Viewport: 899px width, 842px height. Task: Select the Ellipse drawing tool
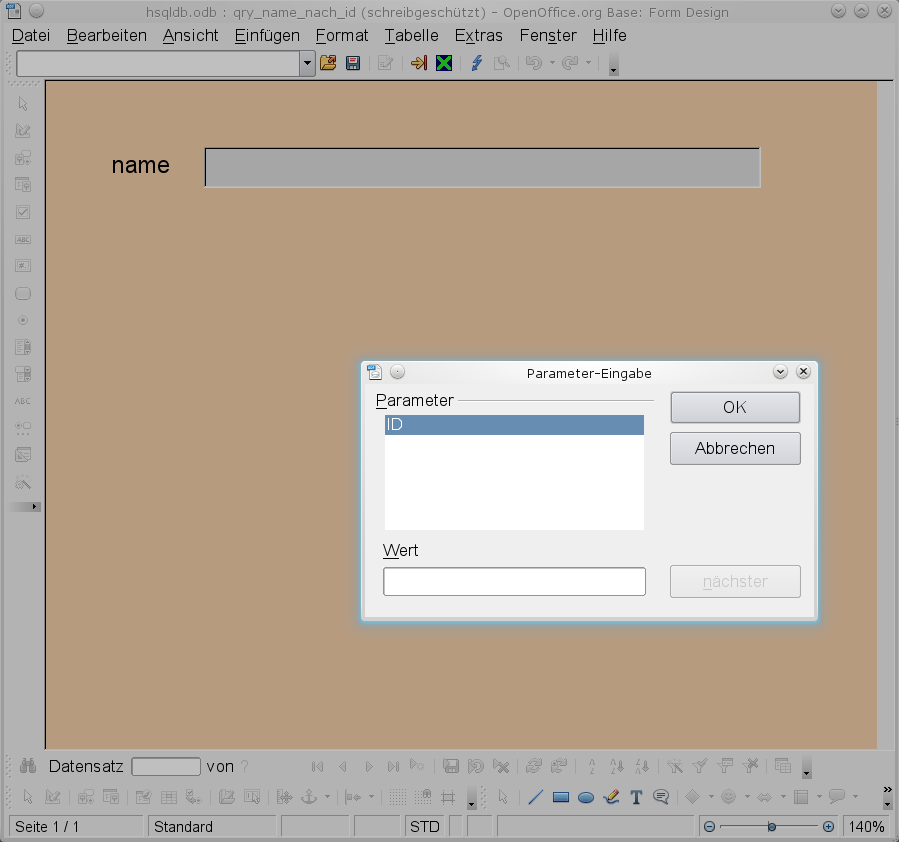click(587, 797)
